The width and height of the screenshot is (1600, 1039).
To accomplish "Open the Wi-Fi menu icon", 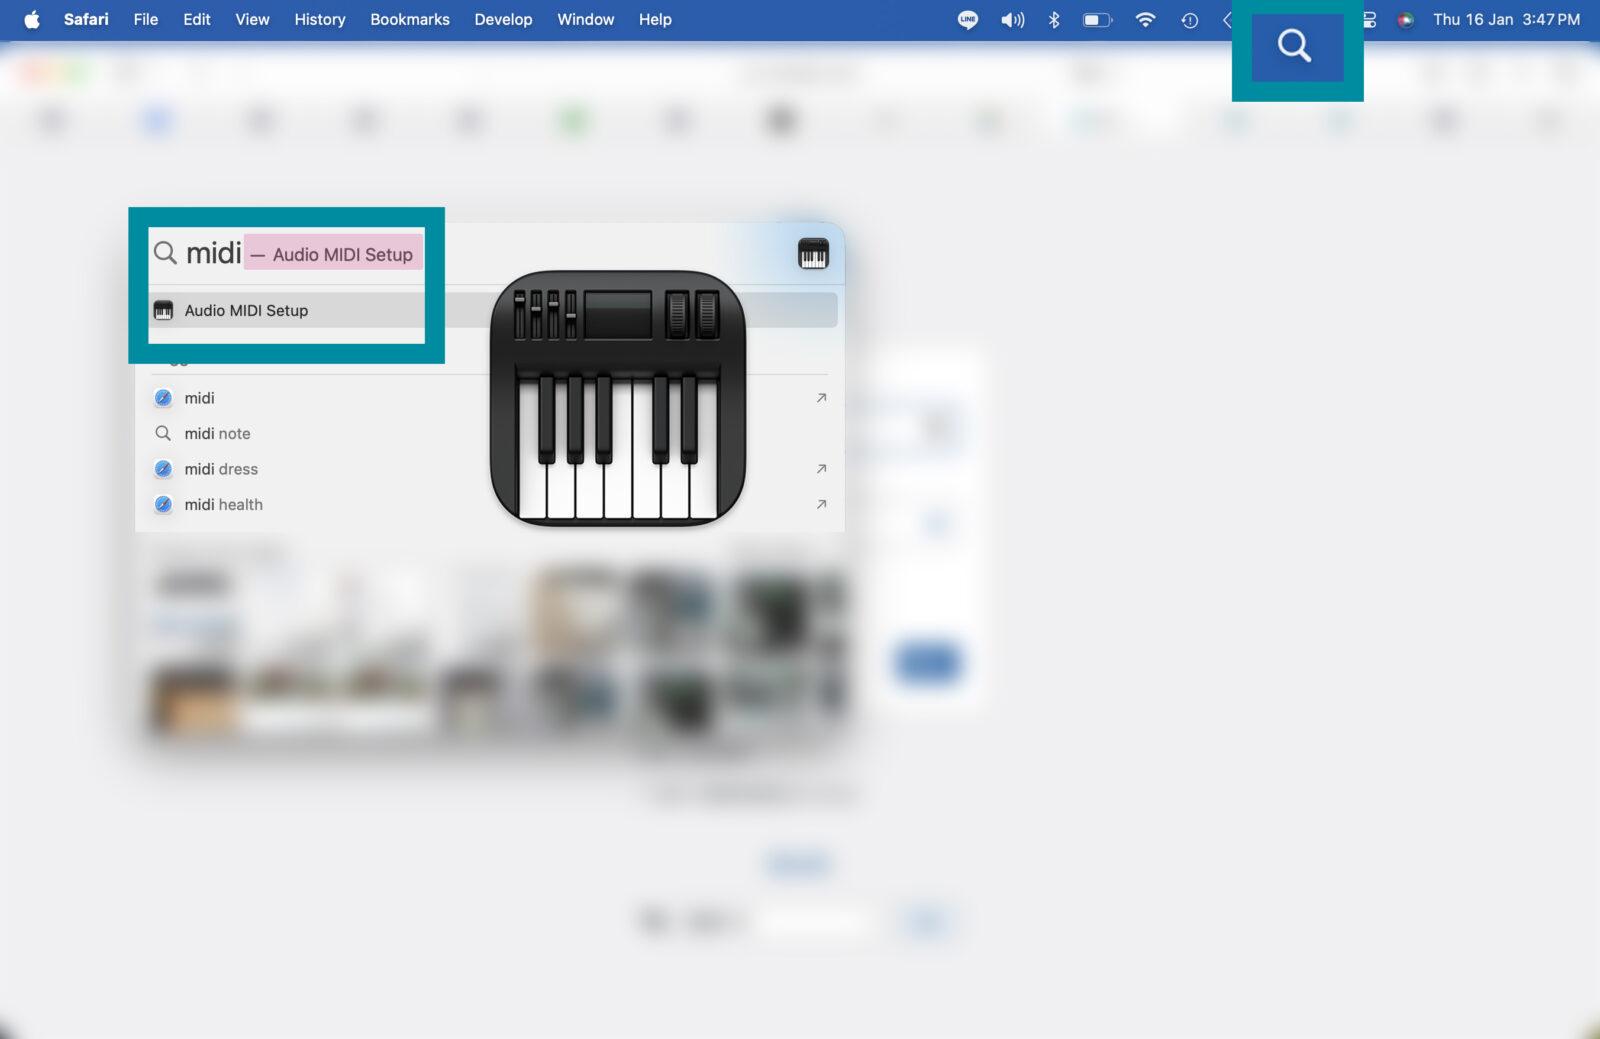I will (1145, 20).
